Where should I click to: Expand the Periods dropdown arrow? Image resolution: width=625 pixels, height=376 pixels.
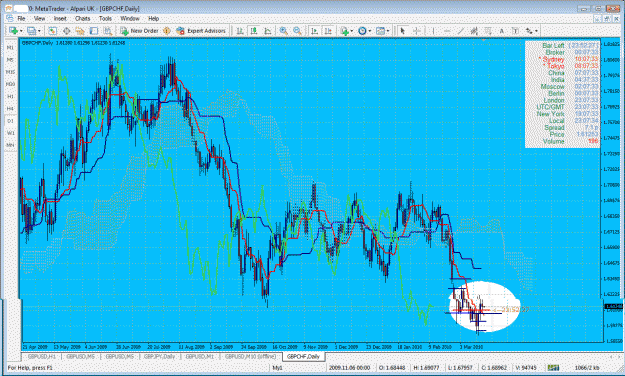[369, 31]
